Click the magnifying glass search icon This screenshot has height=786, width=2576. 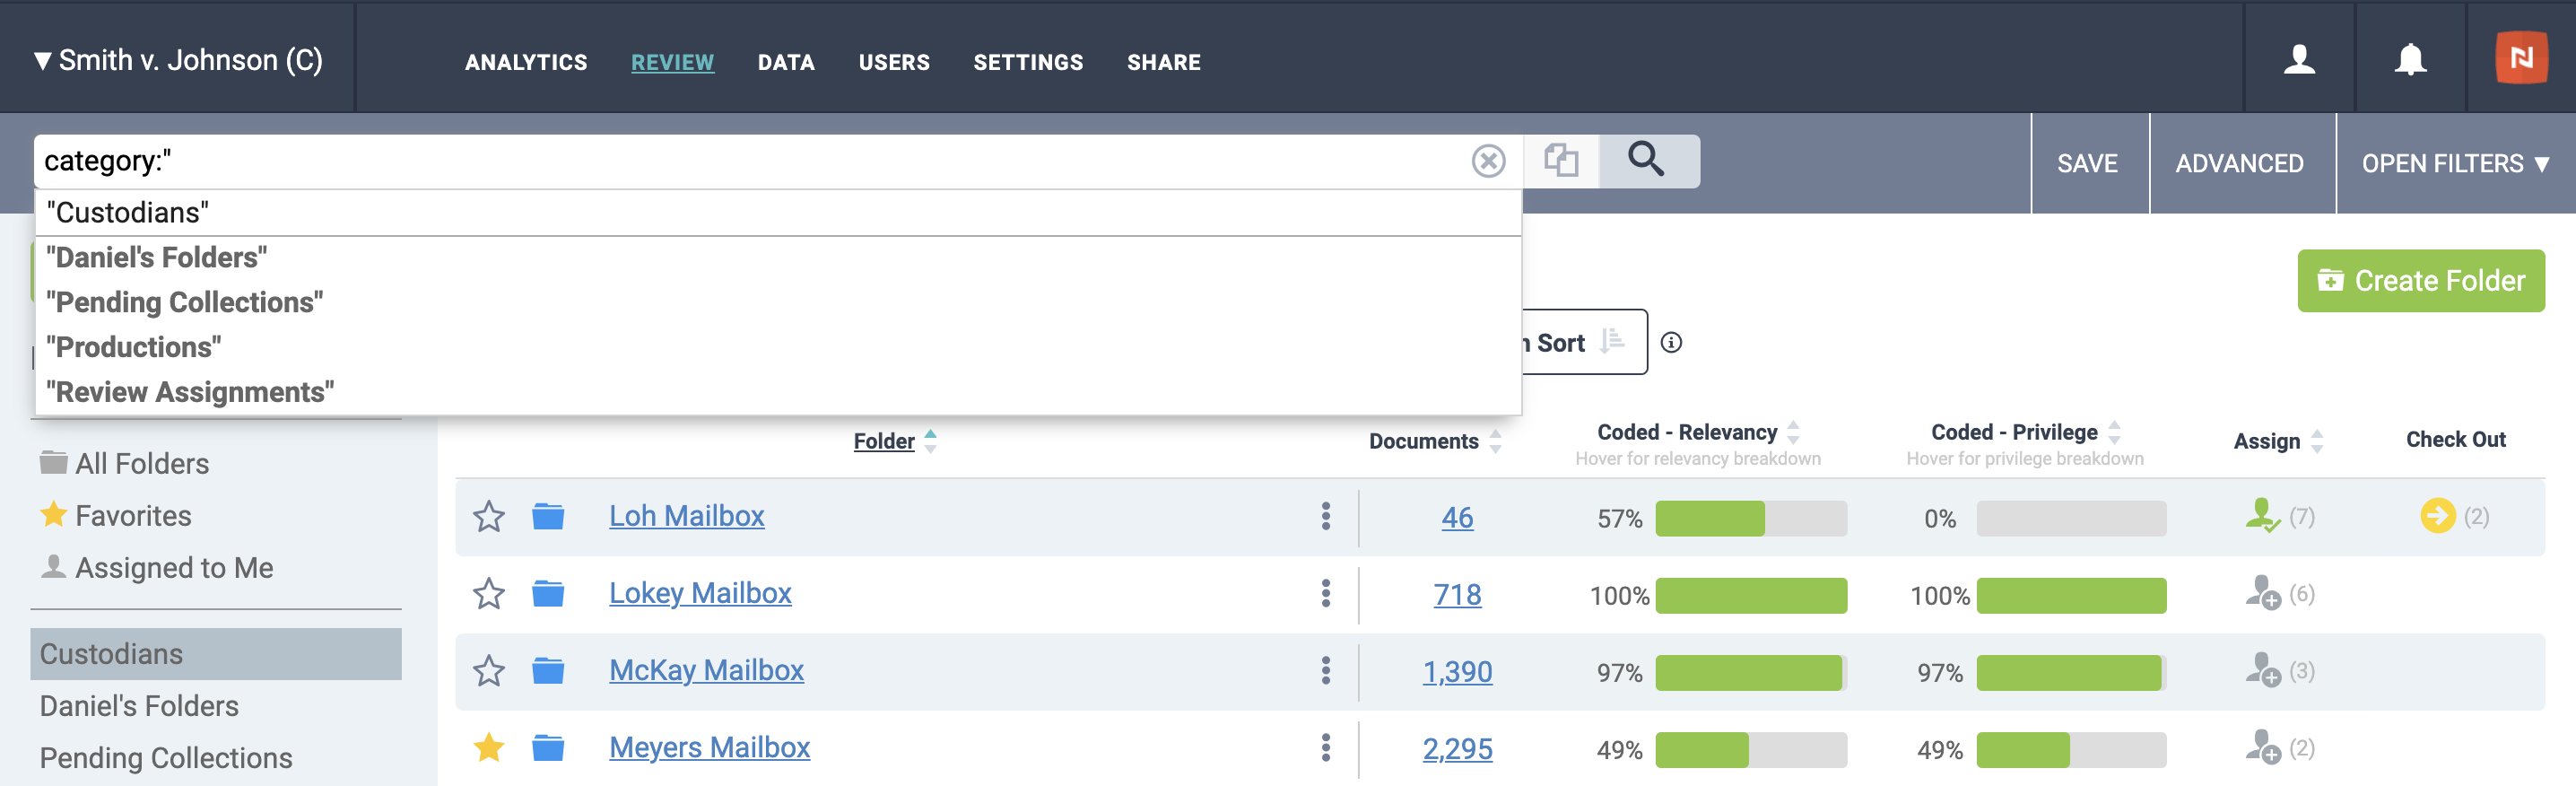point(1647,160)
